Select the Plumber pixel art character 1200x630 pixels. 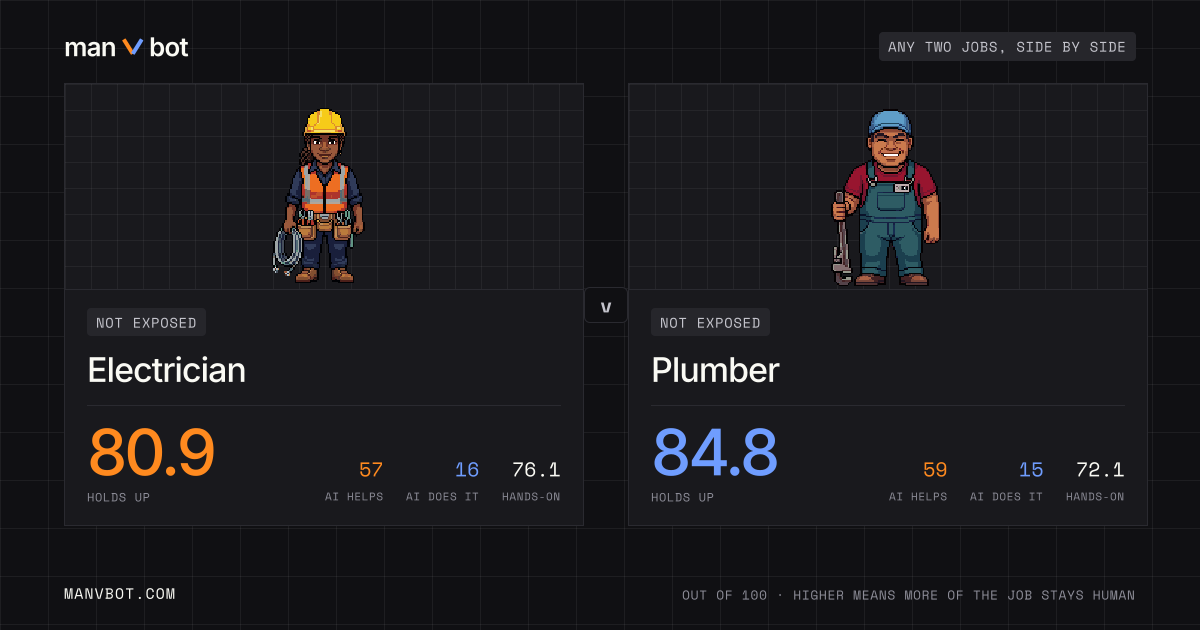coord(886,198)
